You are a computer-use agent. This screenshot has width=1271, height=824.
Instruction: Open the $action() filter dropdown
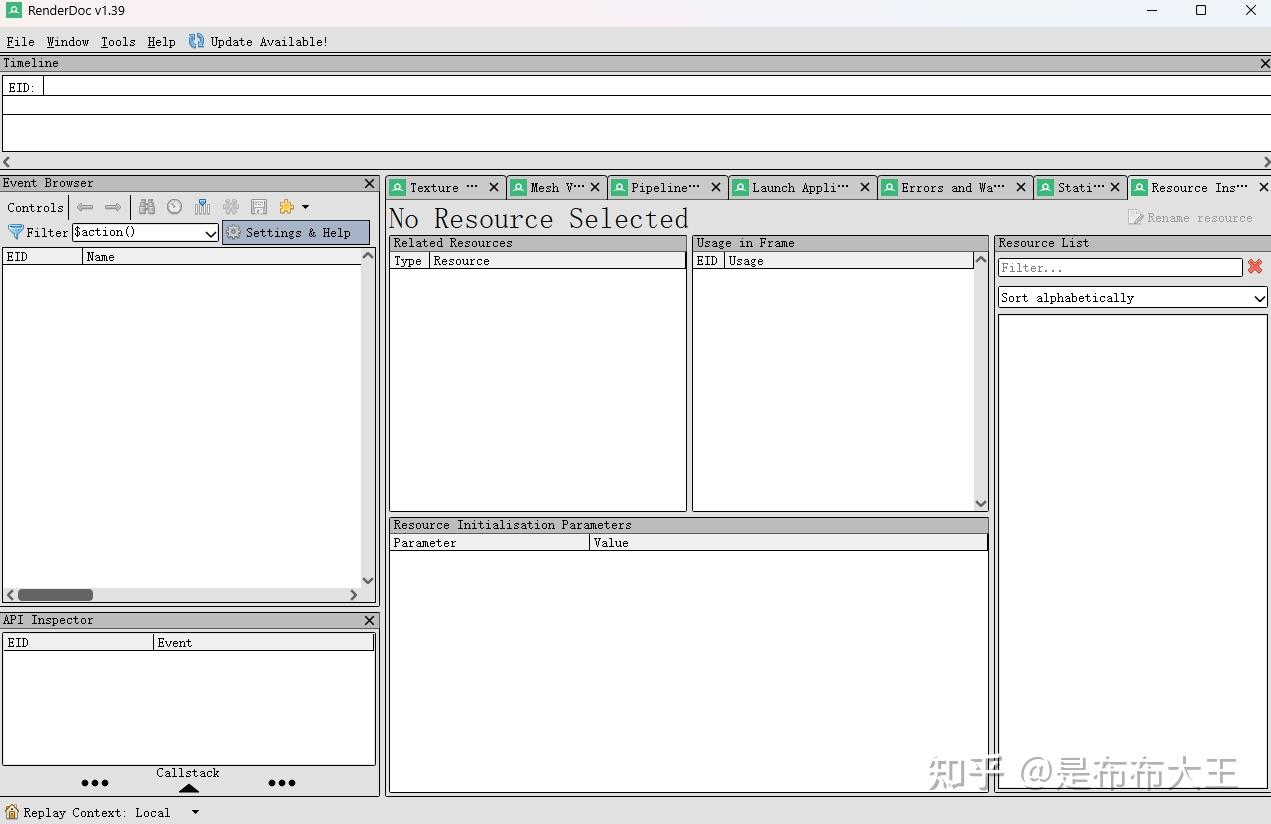(x=211, y=233)
